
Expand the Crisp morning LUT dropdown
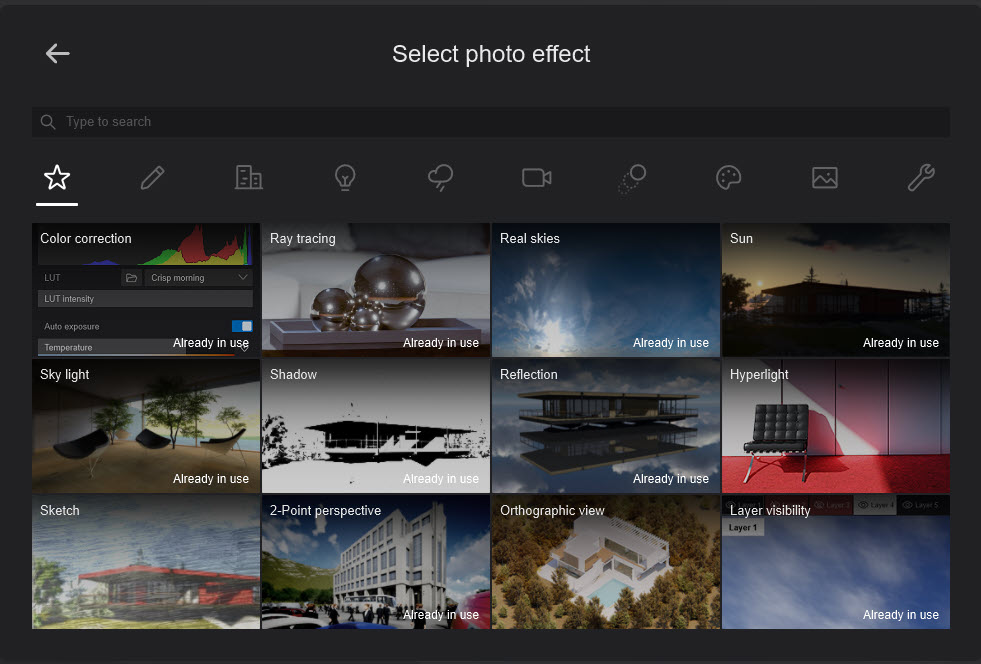(x=199, y=278)
